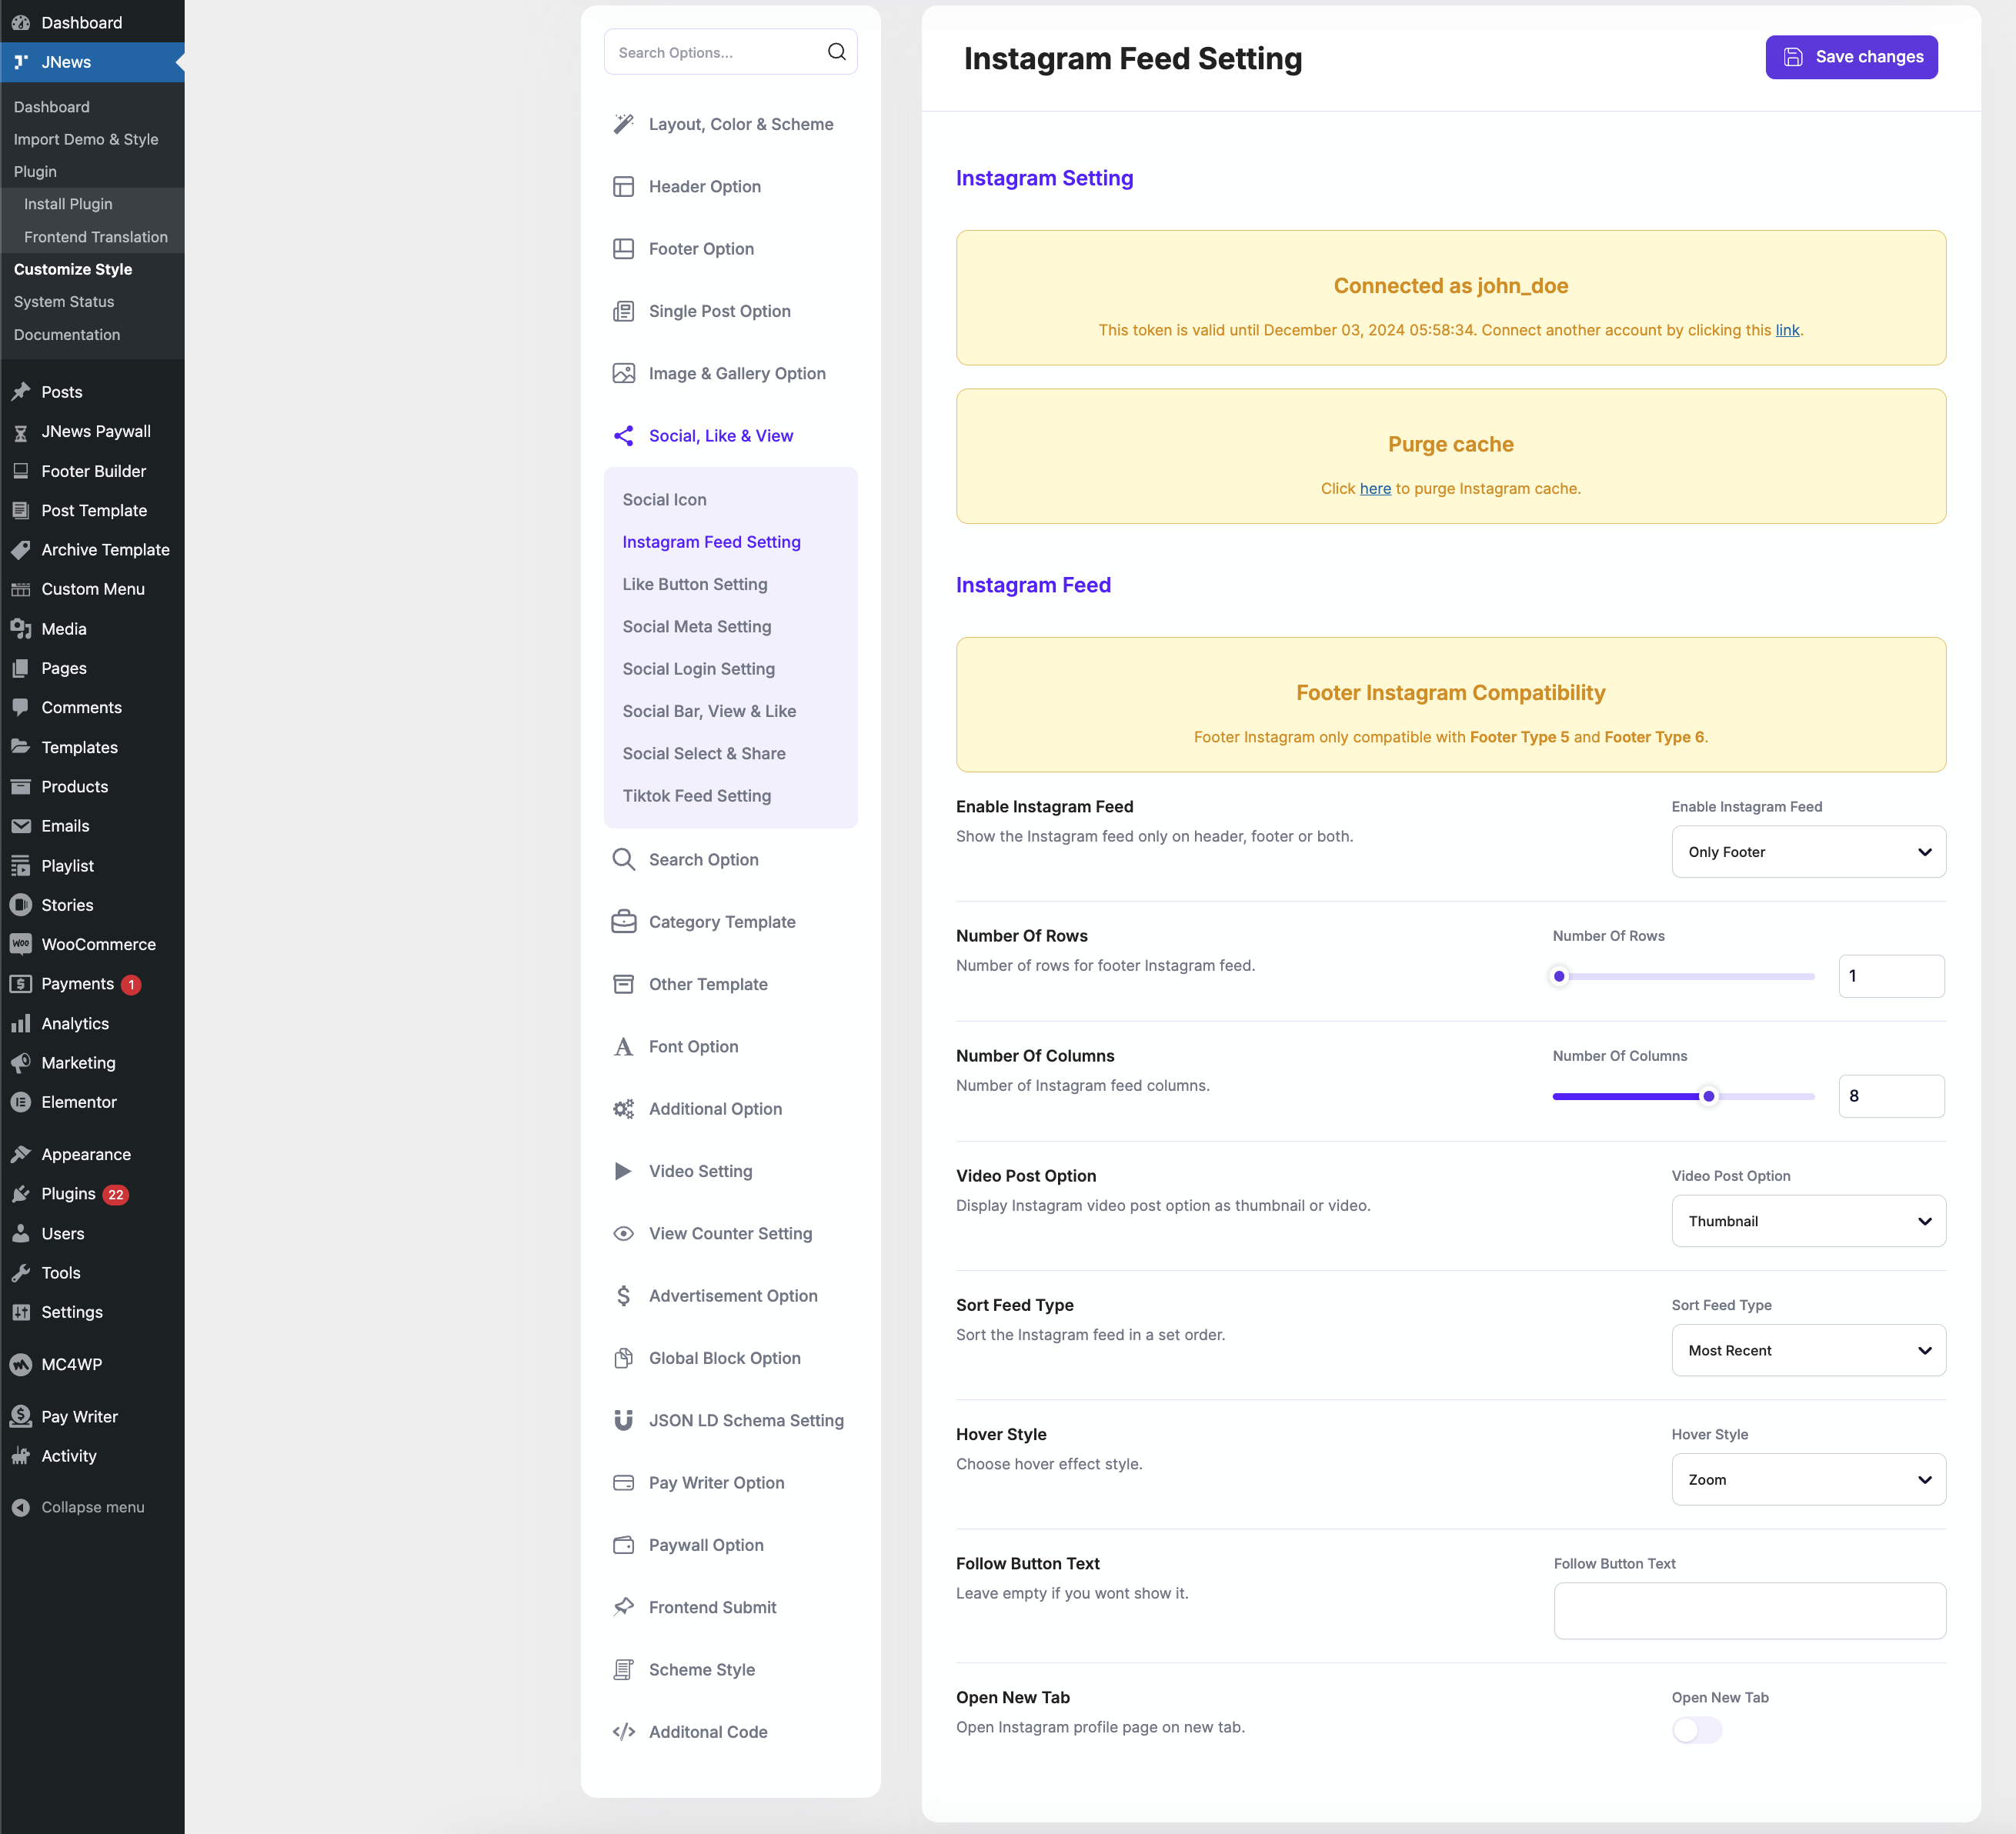Click the search magnifier icon in options
Screen dimensions: 2016x1834
pyautogui.click(x=836, y=52)
